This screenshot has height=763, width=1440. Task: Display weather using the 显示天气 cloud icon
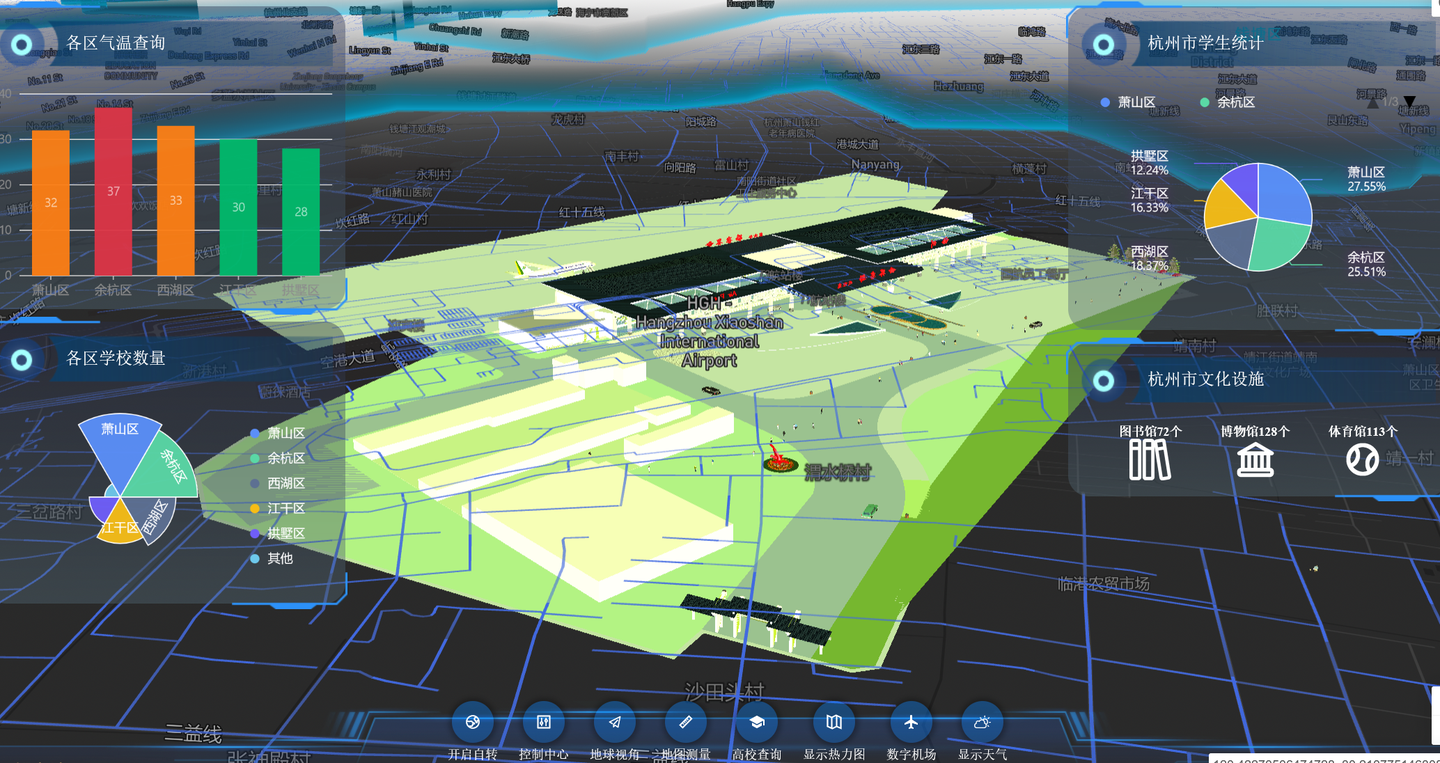click(981, 722)
